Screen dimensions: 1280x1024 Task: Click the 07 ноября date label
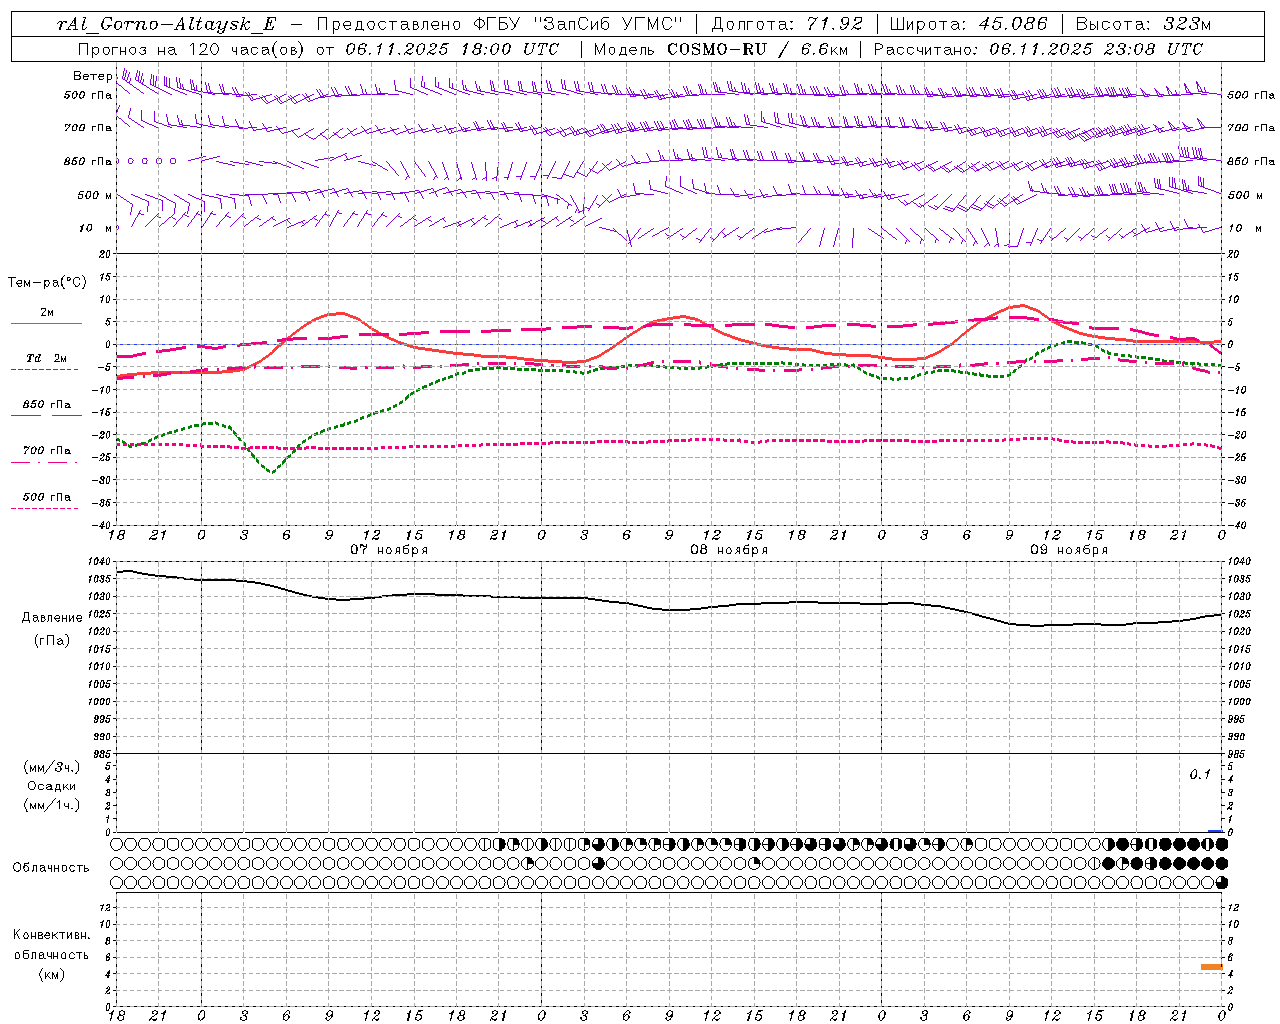389,550
